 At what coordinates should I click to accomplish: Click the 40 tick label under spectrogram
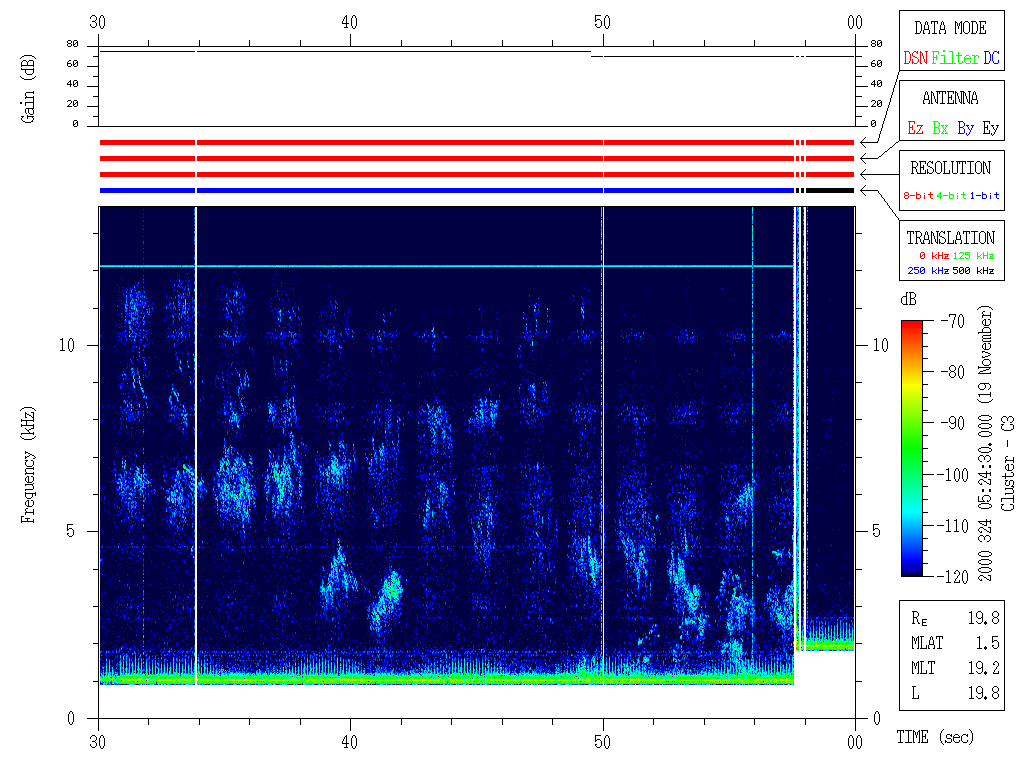point(349,742)
